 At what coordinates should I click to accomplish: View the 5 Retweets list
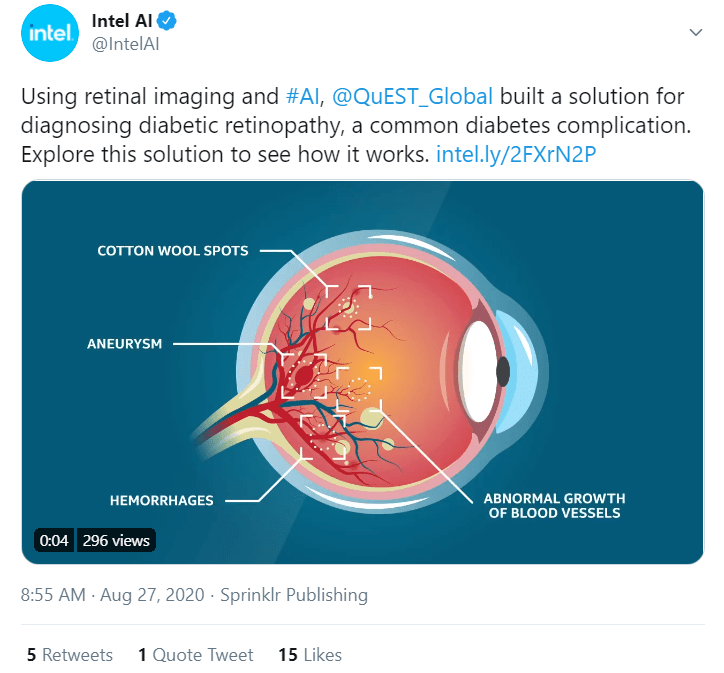tap(70, 655)
